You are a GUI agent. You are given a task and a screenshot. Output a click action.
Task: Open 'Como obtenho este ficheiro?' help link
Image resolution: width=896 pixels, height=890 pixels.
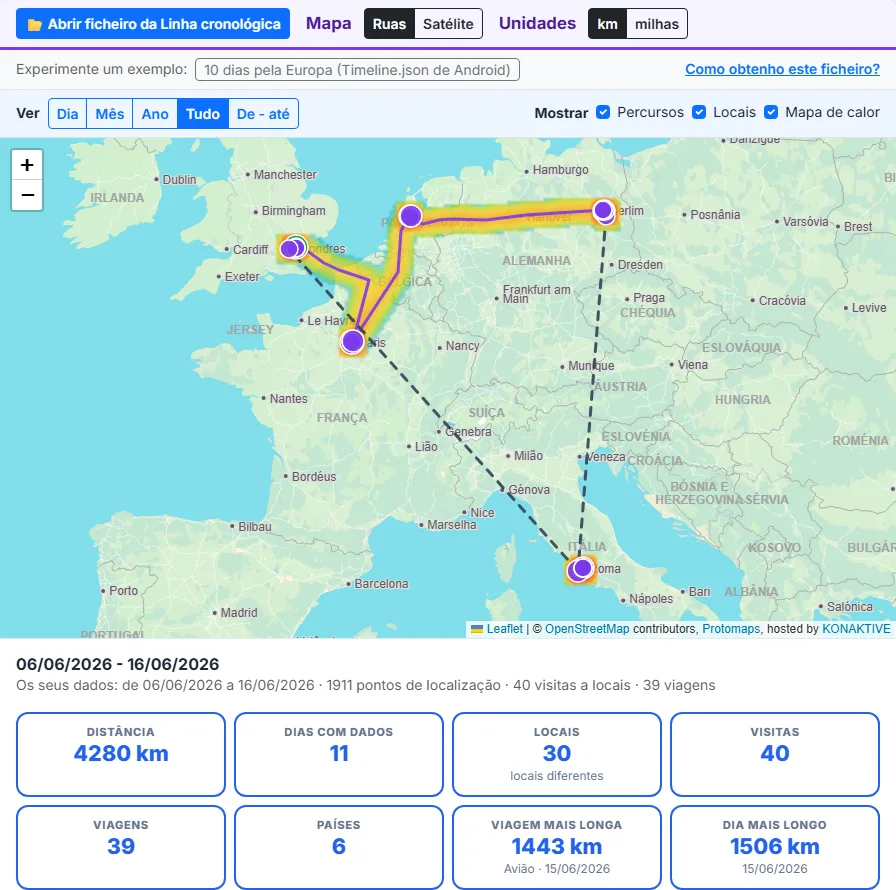pos(782,69)
